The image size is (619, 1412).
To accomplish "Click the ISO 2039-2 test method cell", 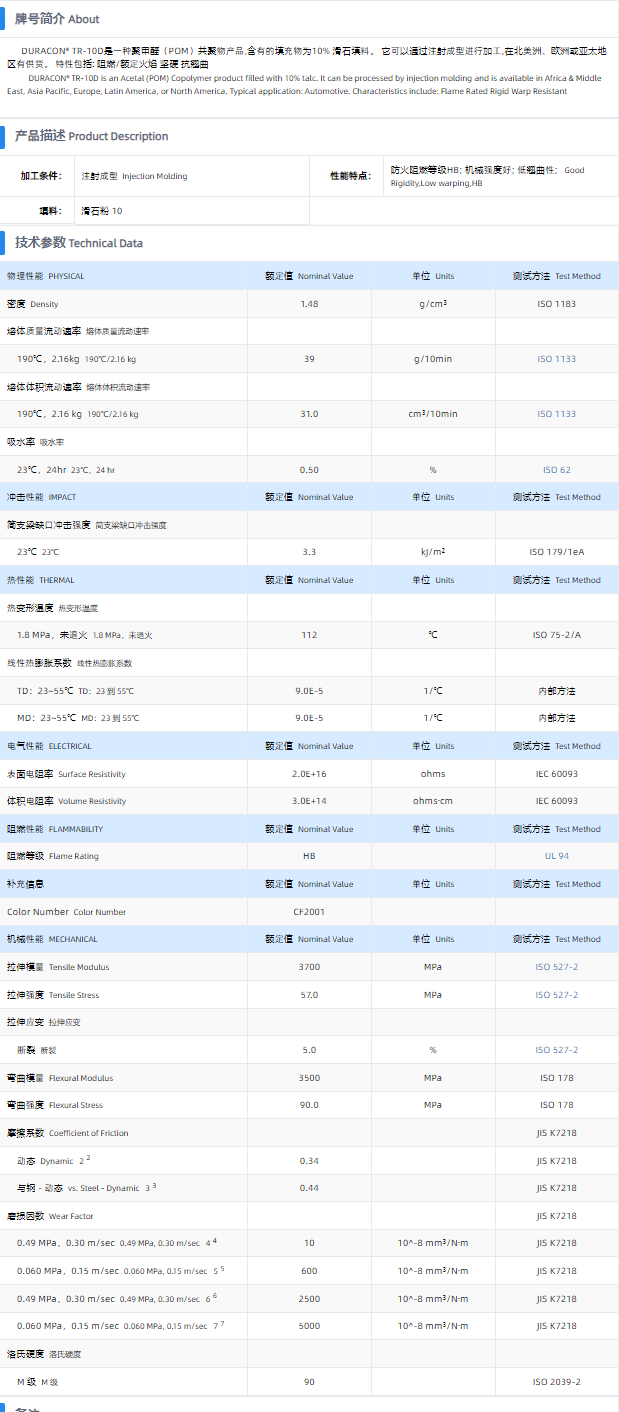I will click(x=556, y=1382).
